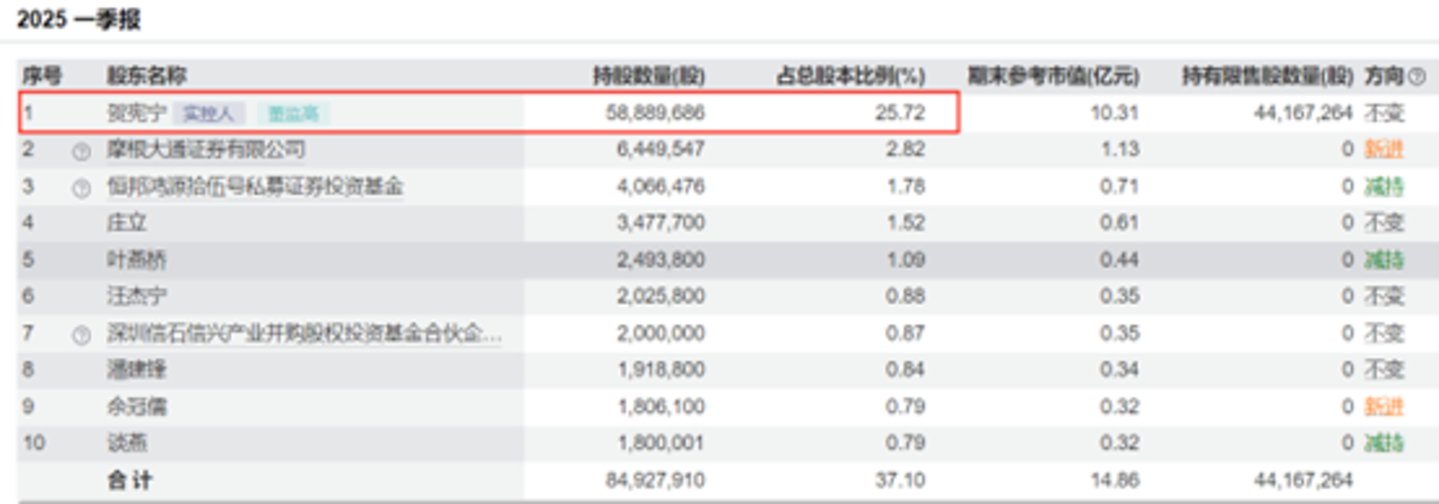Click the 持股数量(股) column header
This screenshot has height=504, width=1439.
[648, 76]
